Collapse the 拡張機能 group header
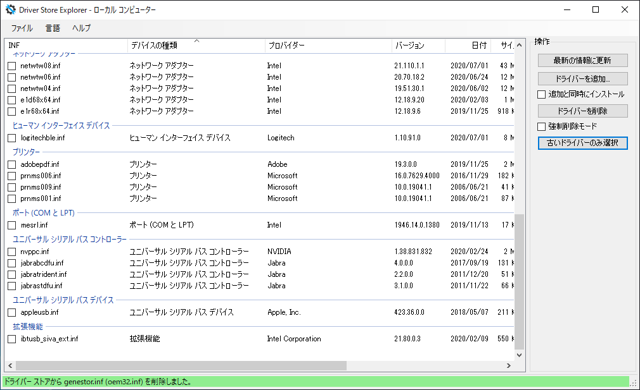This screenshot has width=640, height=390. (x=28, y=327)
